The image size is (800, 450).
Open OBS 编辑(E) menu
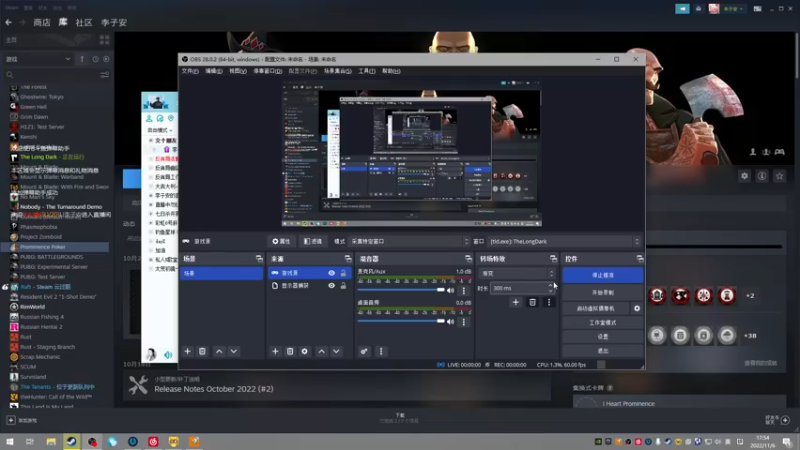[214, 71]
